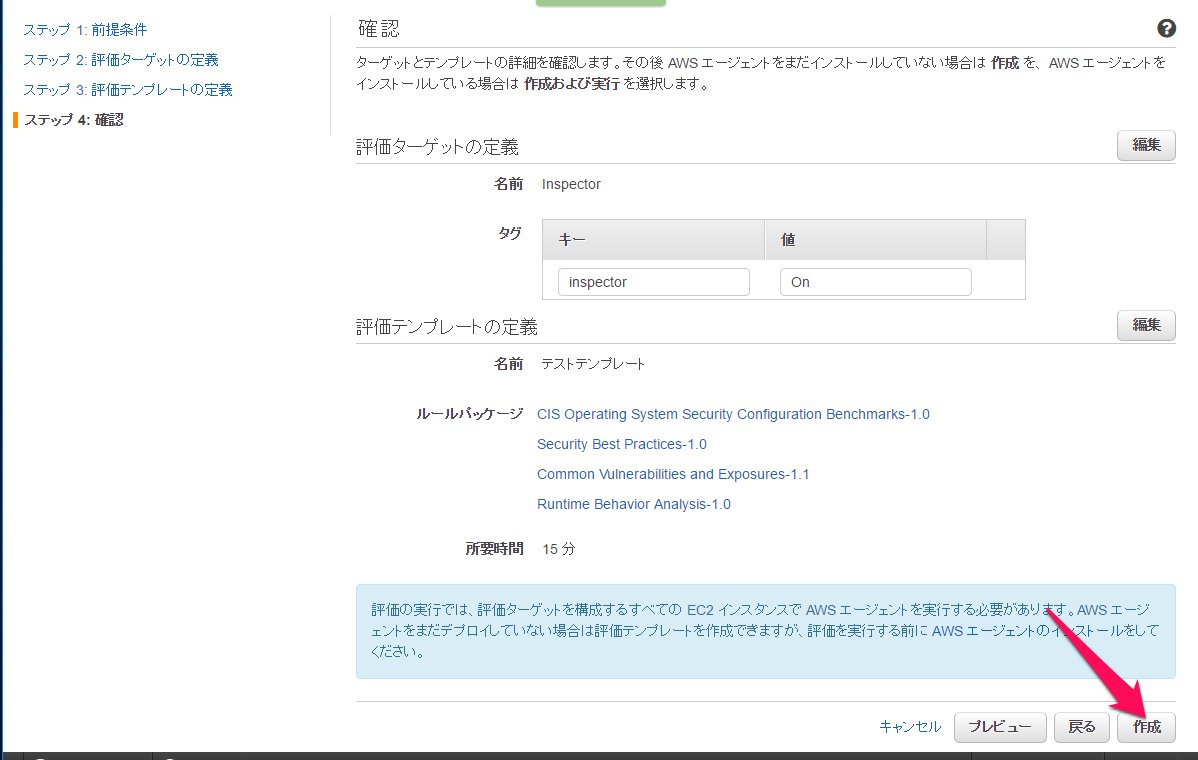The image size is (1198, 760).
Task: Select Step 4: 確認 in sidebar
Action: (x=74, y=120)
